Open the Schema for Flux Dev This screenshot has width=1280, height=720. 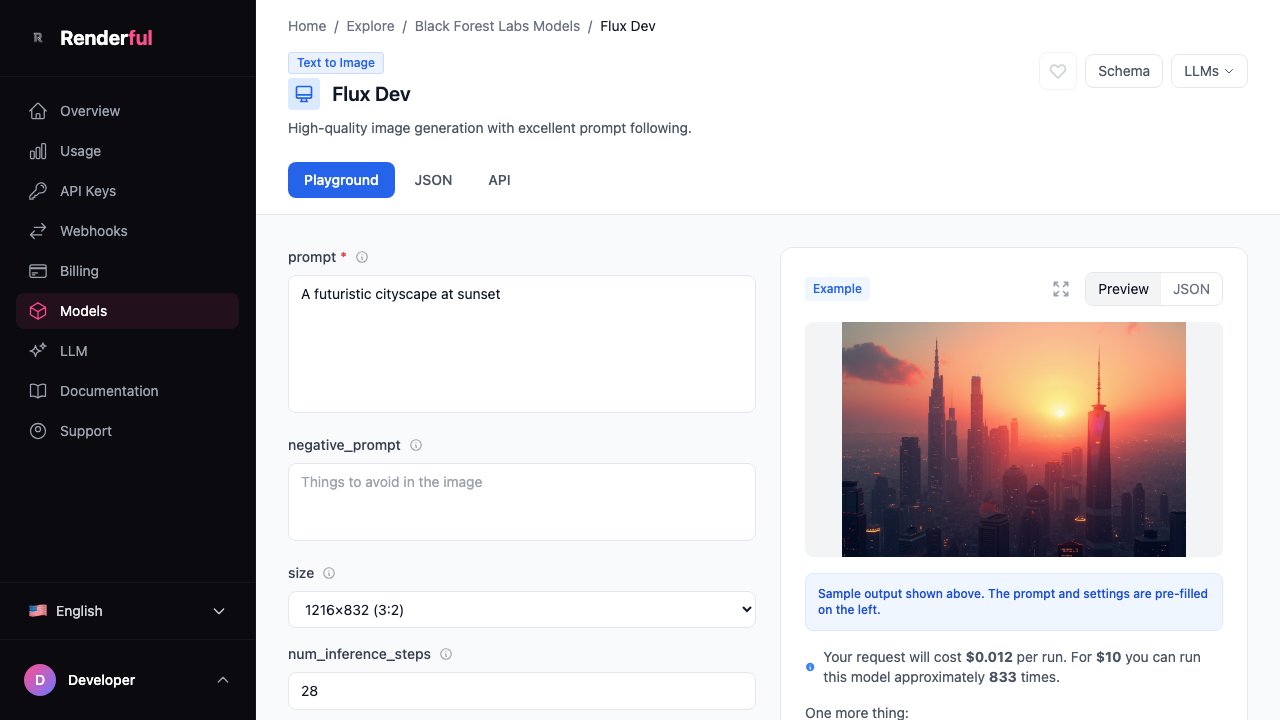coord(1123,71)
